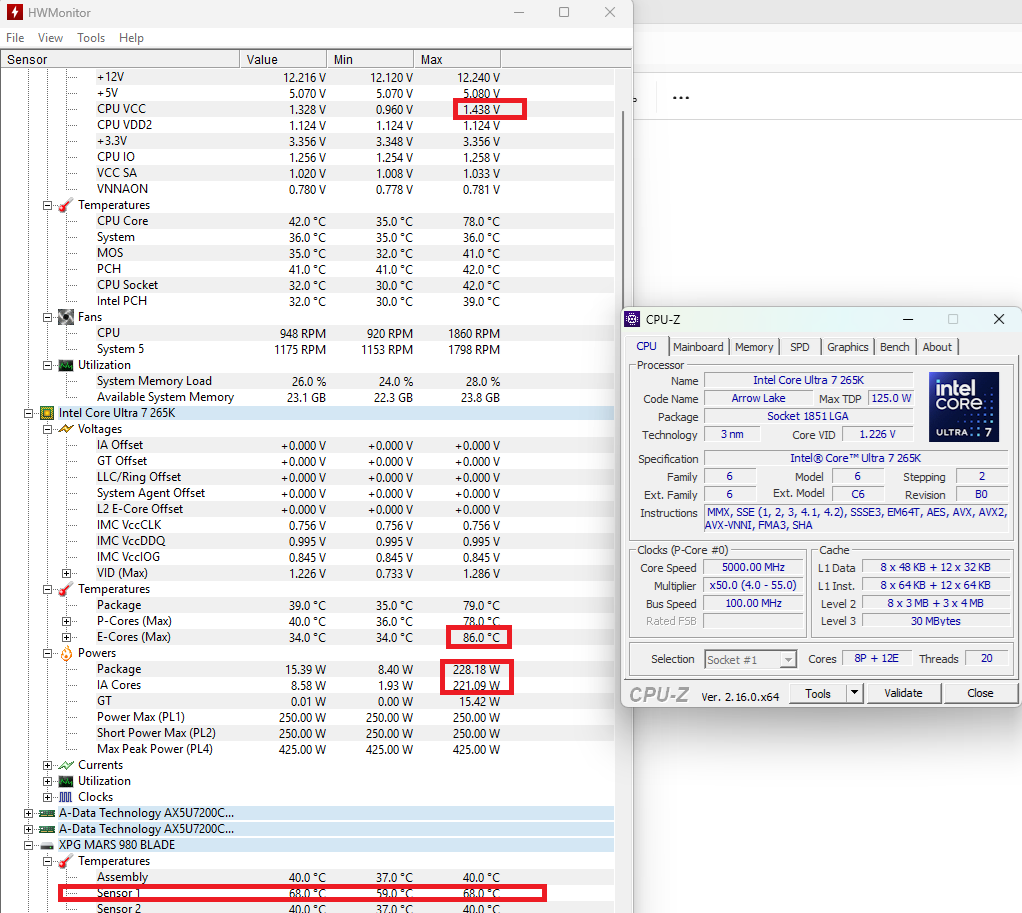
Task: Click the Tools button in CPU-Z
Action: (817, 693)
